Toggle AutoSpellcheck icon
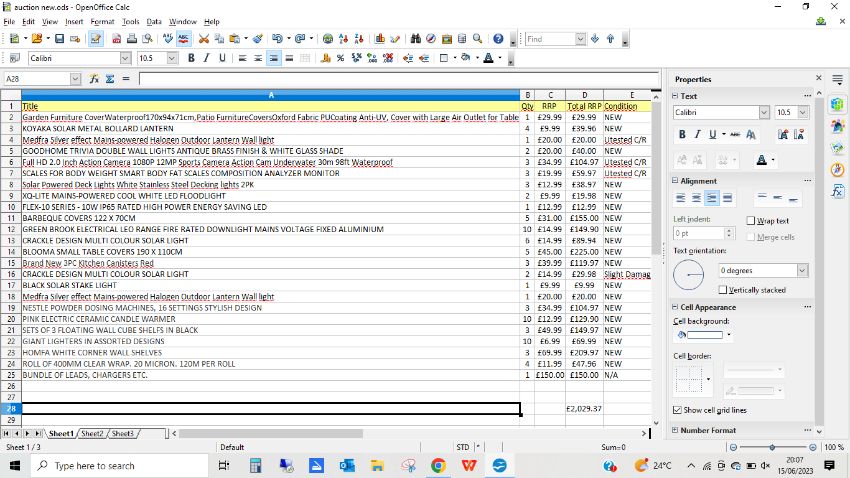The height and width of the screenshot is (478, 850). [183, 39]
